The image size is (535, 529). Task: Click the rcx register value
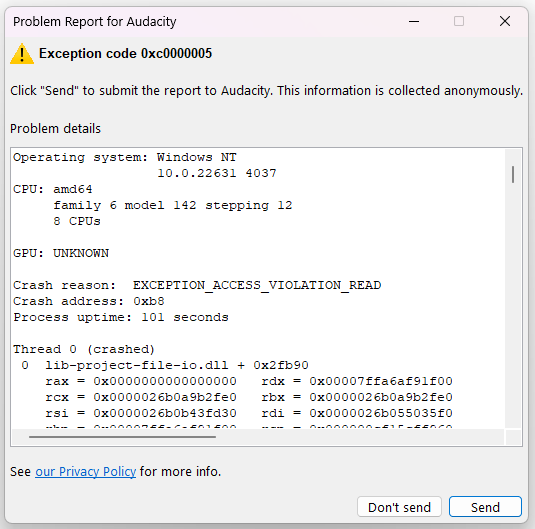click(x=165, y=397)
